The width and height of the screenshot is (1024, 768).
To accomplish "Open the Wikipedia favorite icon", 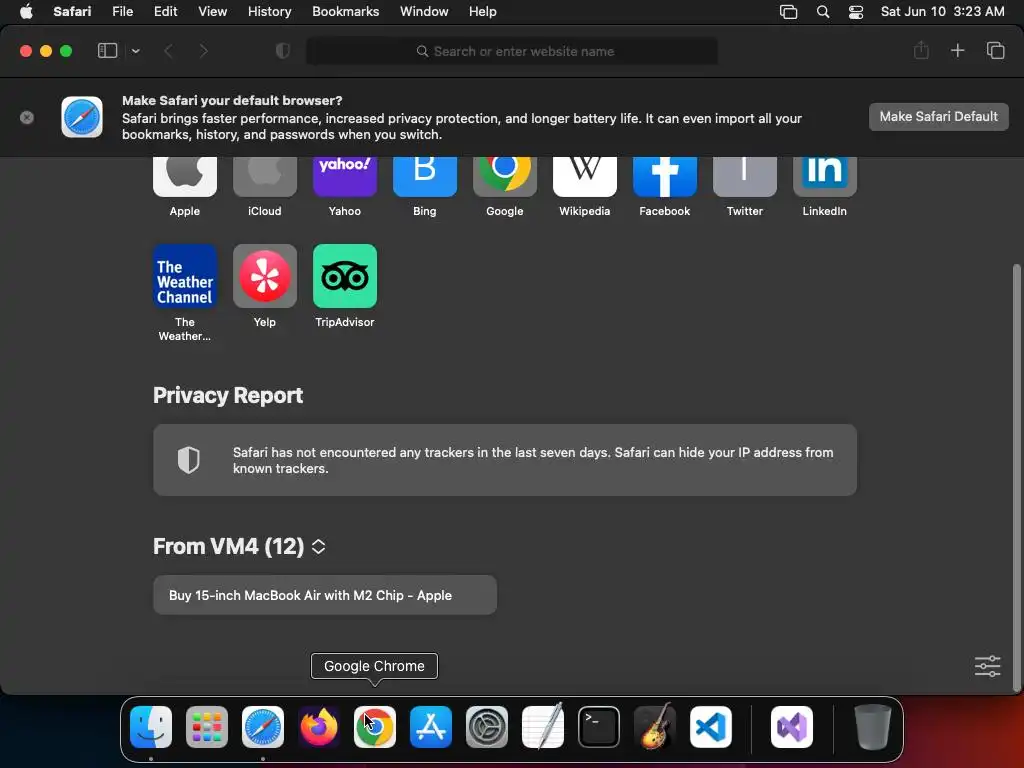I will point(584,176).
